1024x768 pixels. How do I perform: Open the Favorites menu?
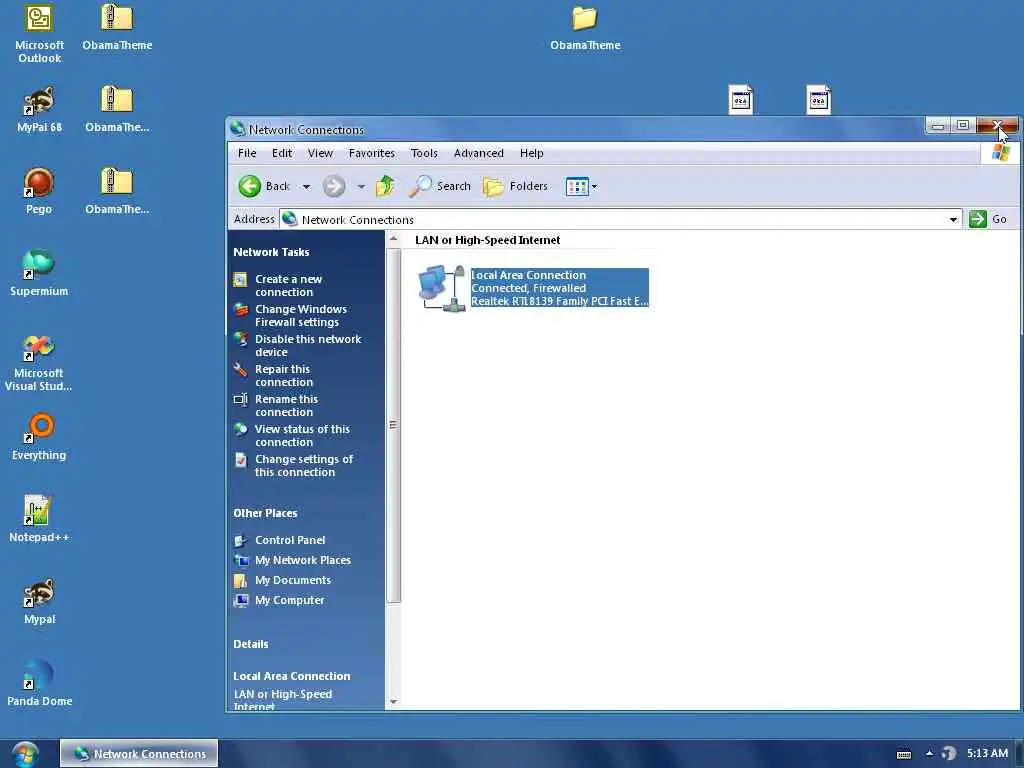point(372,153)
